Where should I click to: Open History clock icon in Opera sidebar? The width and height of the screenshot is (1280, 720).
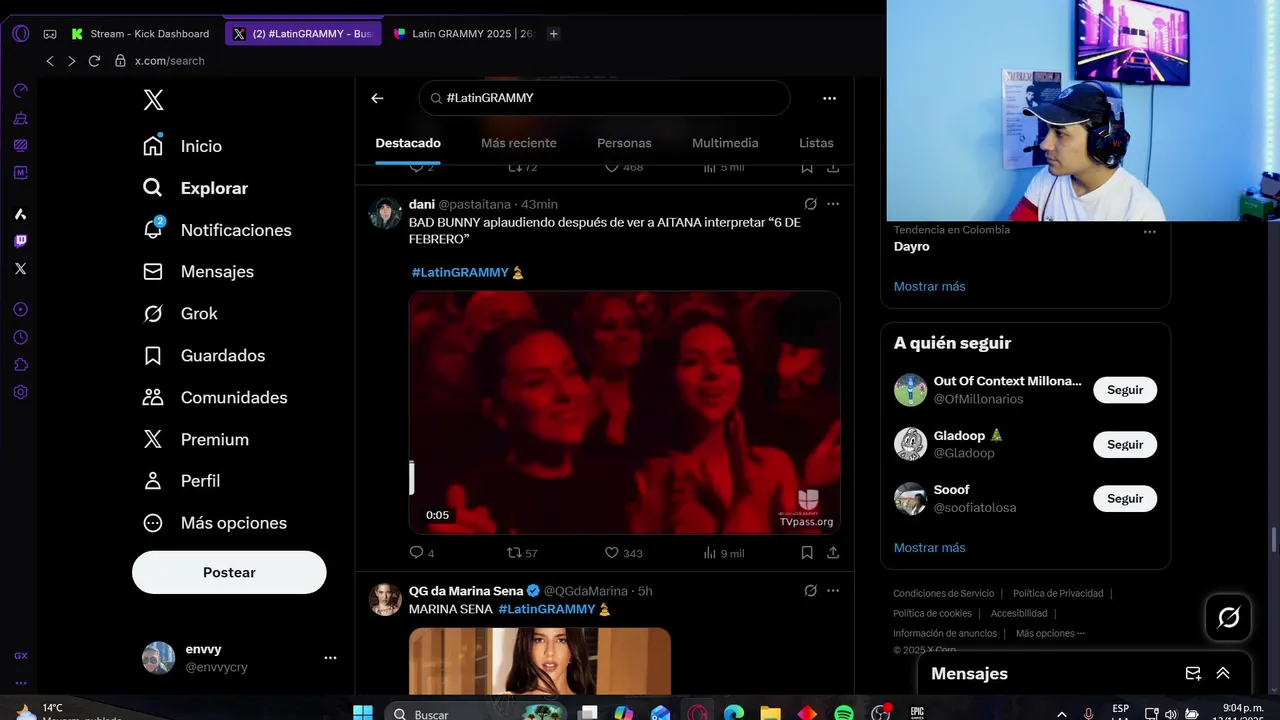pyautogui.click(x=20, y=337)
